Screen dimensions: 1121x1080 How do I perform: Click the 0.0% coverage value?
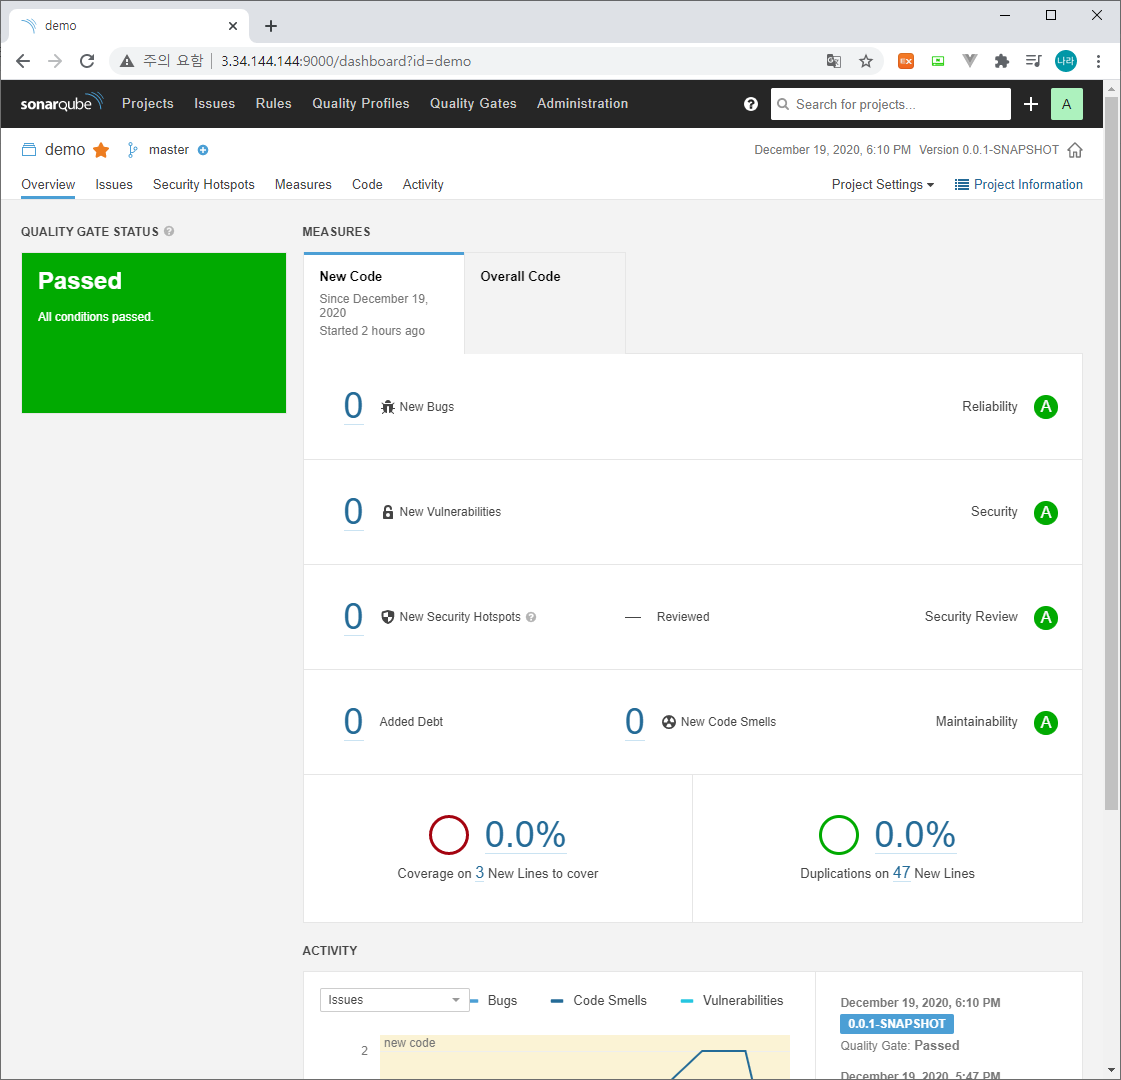coord(525,835)
